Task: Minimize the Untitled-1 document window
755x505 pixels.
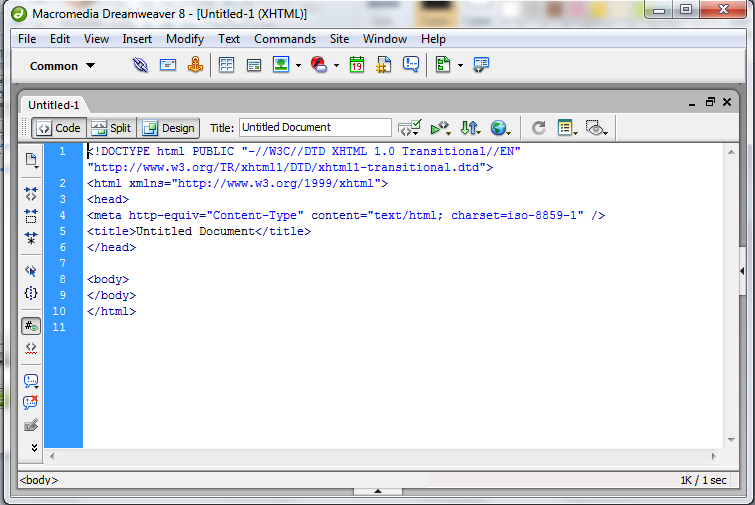Action: point(692,103)
